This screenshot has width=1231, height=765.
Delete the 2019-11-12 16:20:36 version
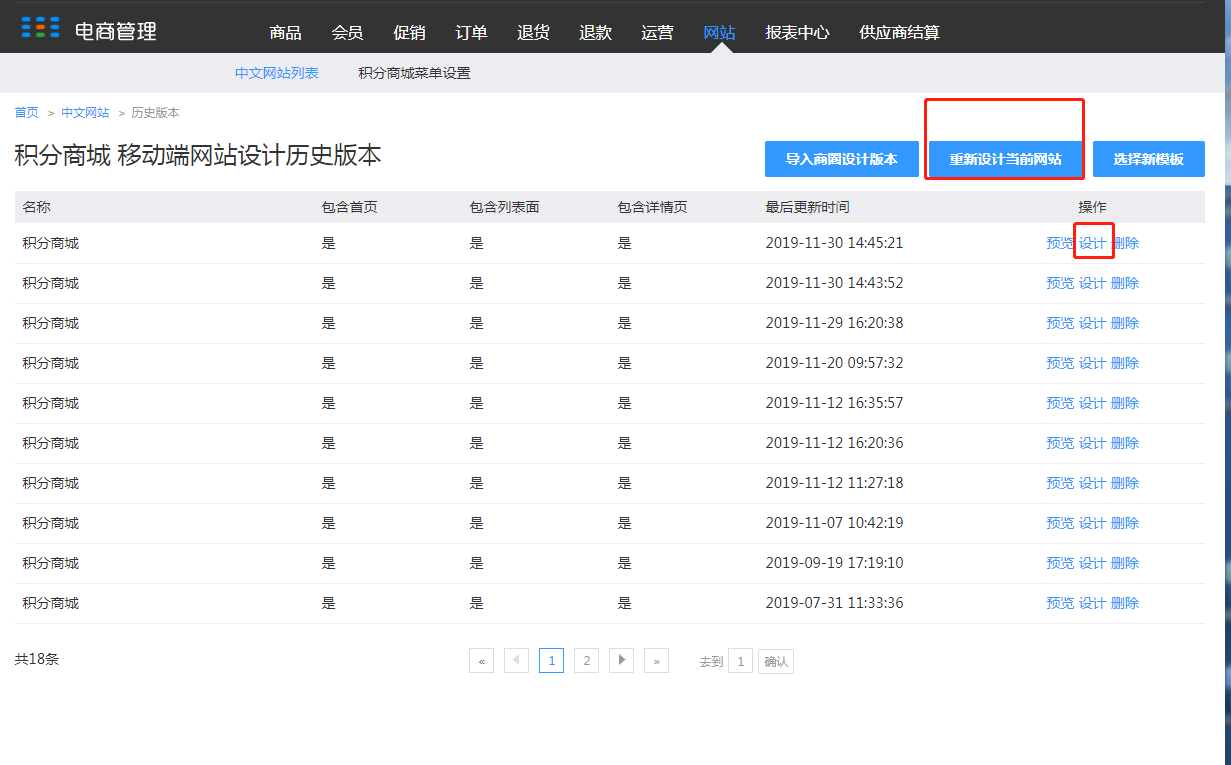pos(1125,443)
